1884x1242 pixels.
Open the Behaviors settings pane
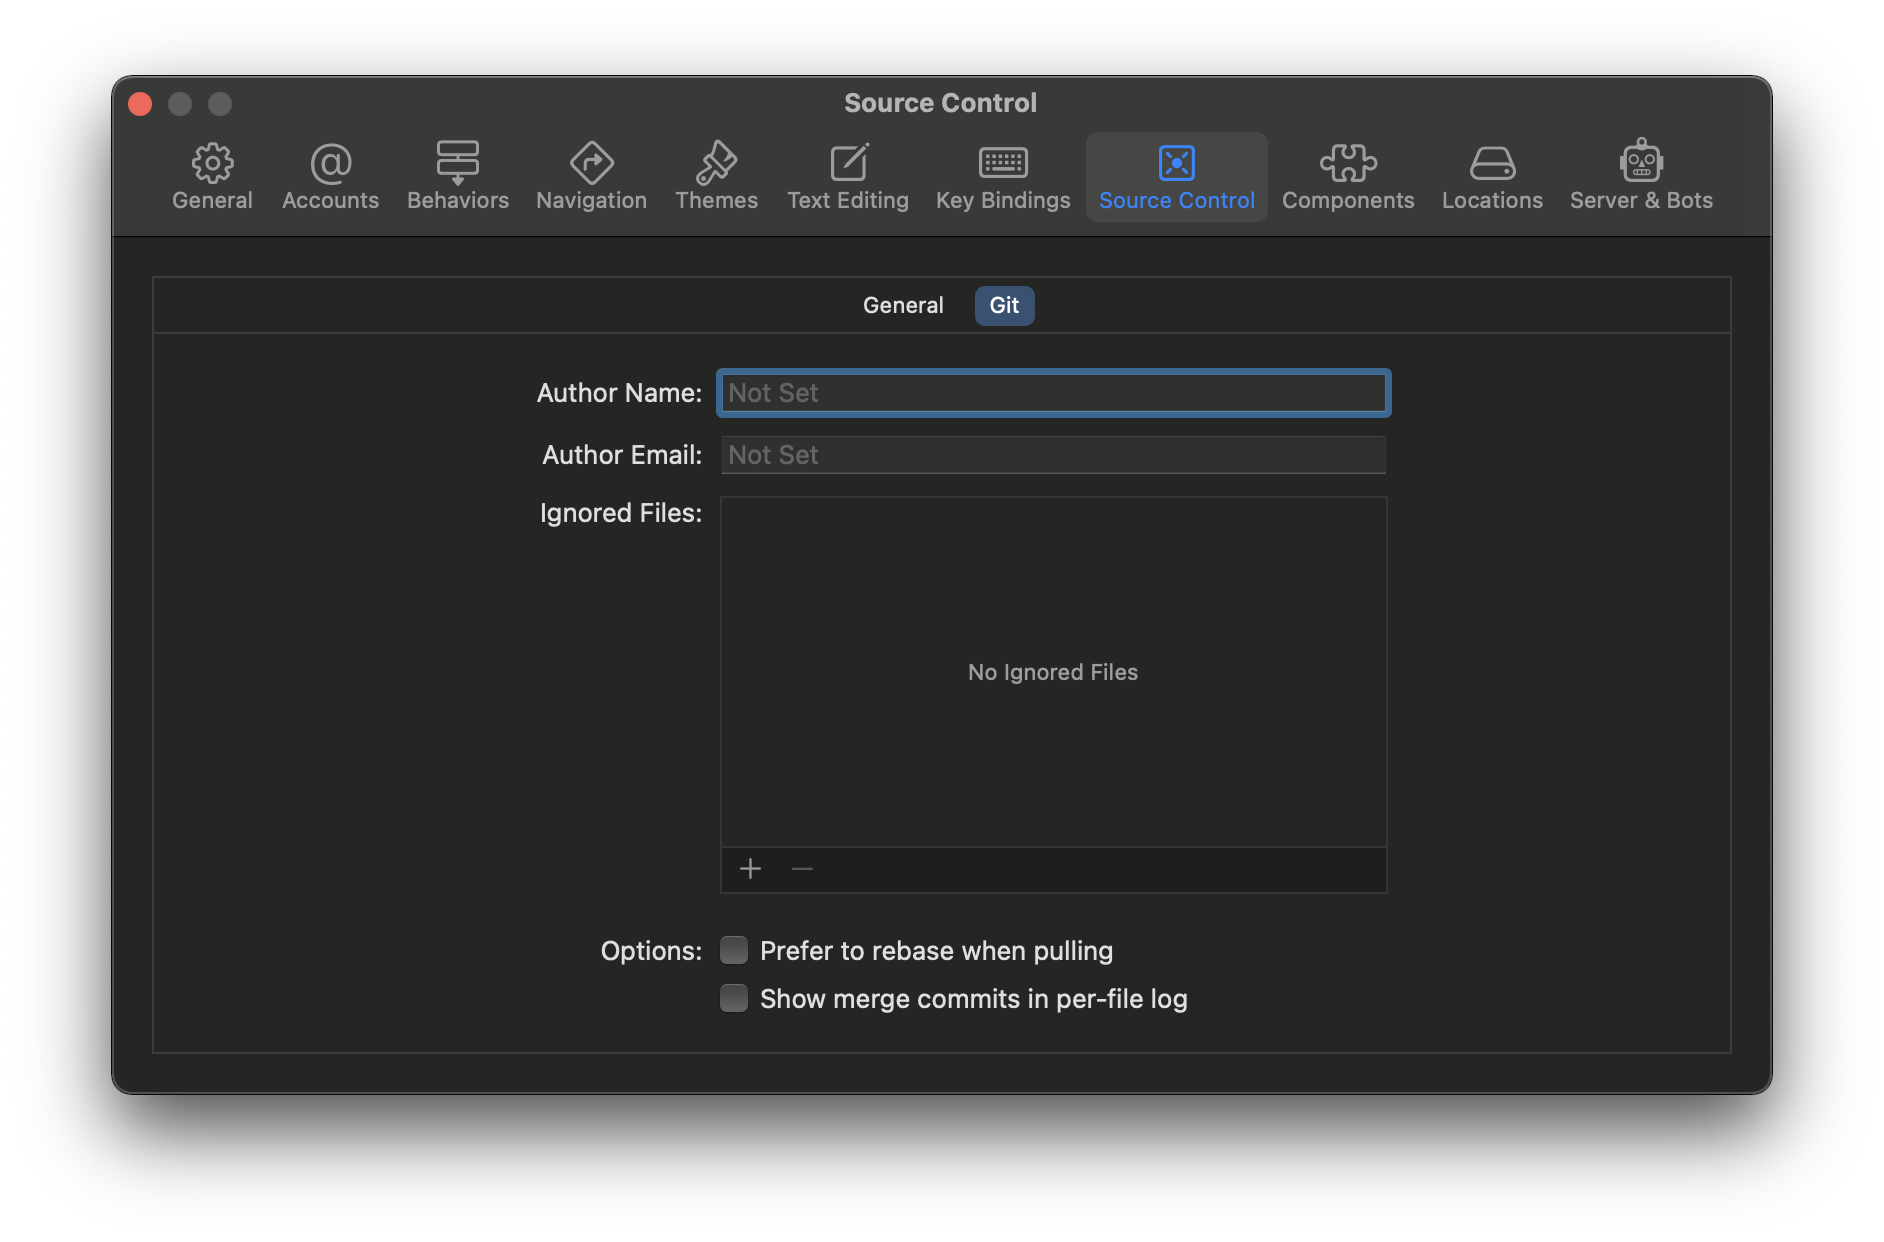click(x=457, y=176)
